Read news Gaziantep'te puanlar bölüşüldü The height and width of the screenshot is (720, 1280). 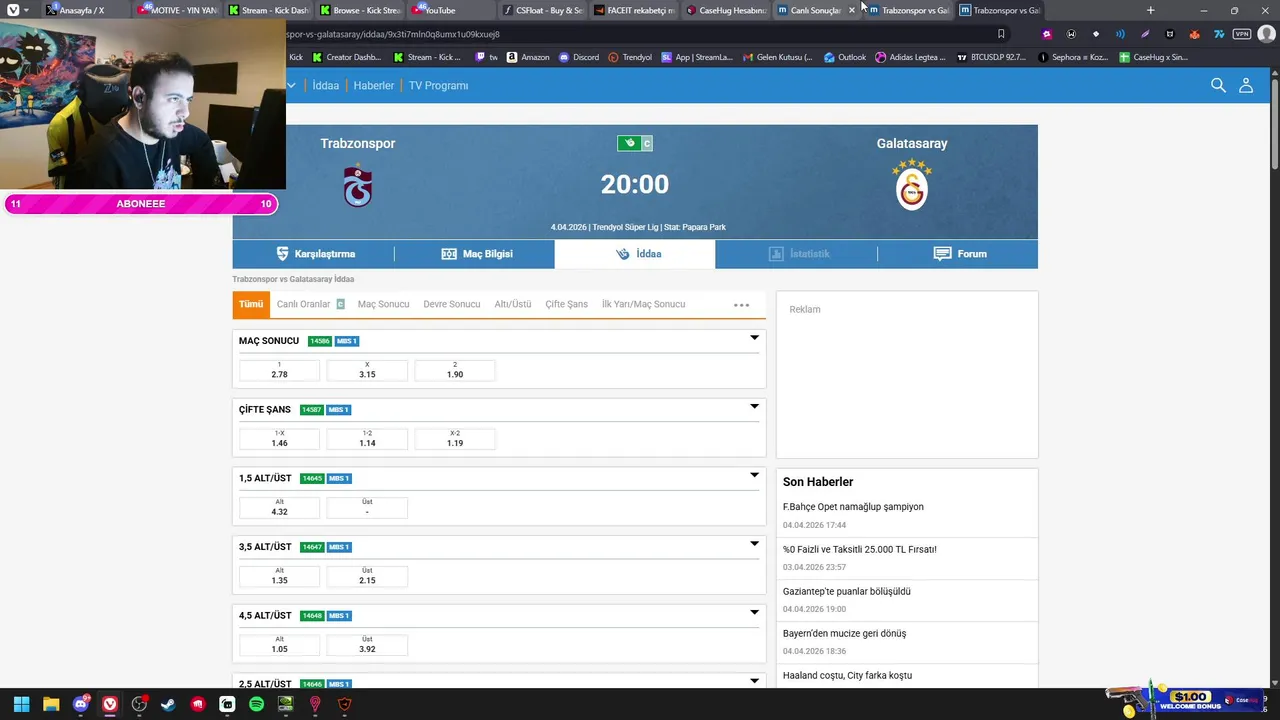(x=847, y=591)
